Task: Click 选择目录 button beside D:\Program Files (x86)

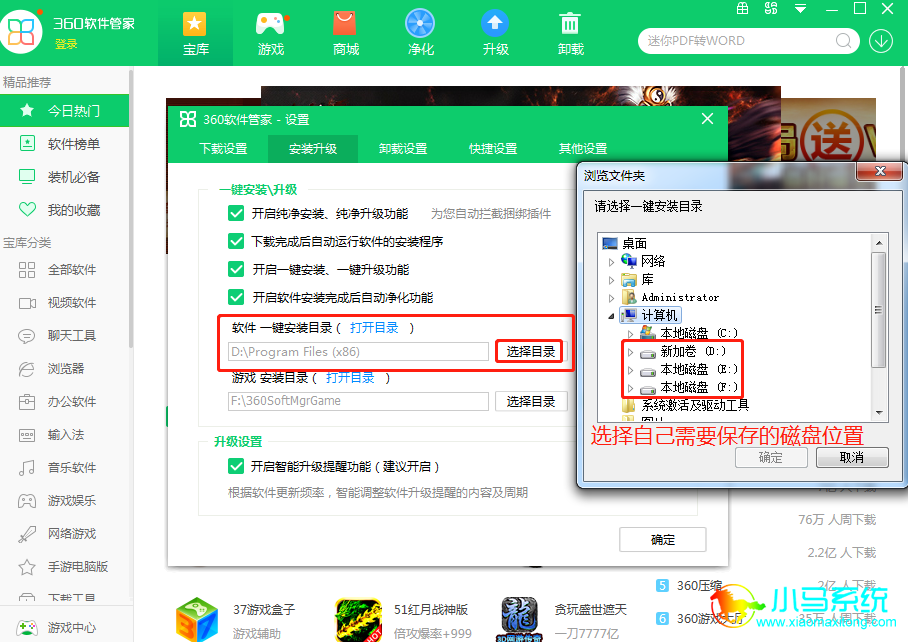Action: pyautogui.click(x=530, y=351)
